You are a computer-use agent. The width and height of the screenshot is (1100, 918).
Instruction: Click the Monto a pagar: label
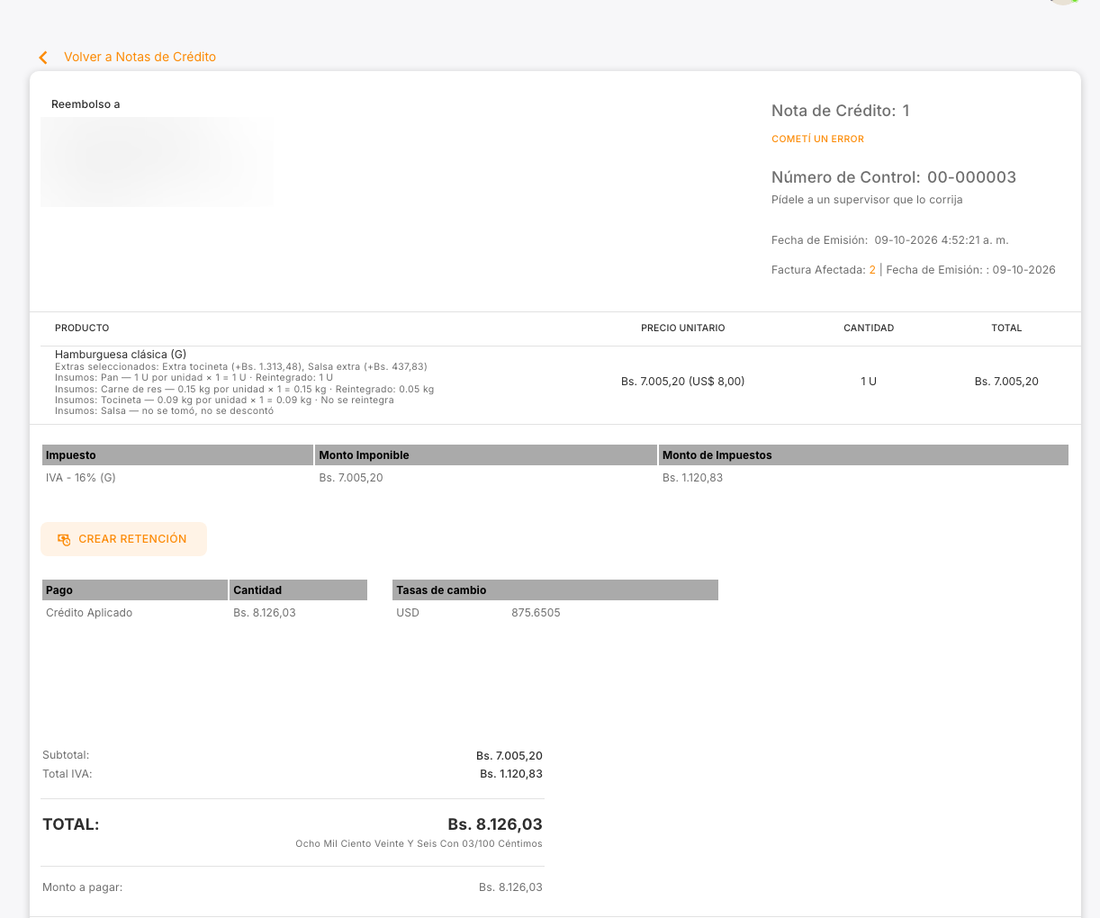point(82,888)
